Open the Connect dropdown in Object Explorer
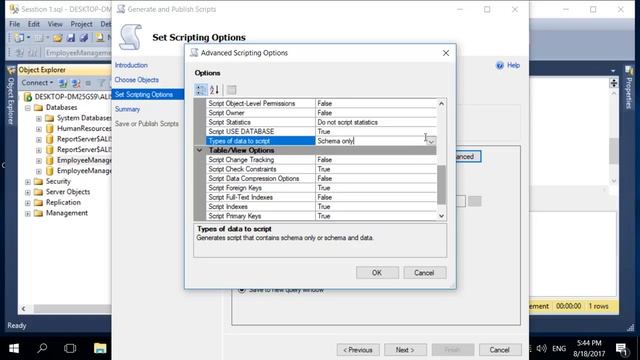Screen dimensions: 640x360 (x=37, y=83)
